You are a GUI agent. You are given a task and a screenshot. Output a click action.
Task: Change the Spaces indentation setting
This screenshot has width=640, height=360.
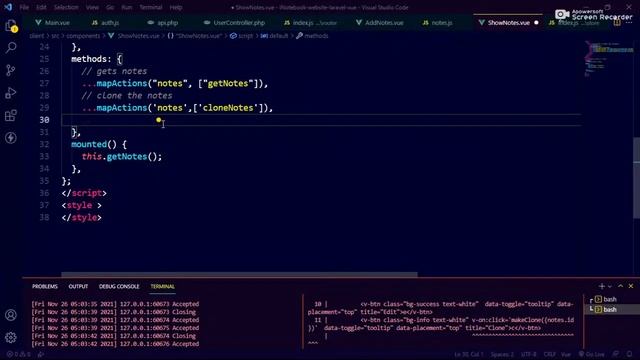click(502, 354)
